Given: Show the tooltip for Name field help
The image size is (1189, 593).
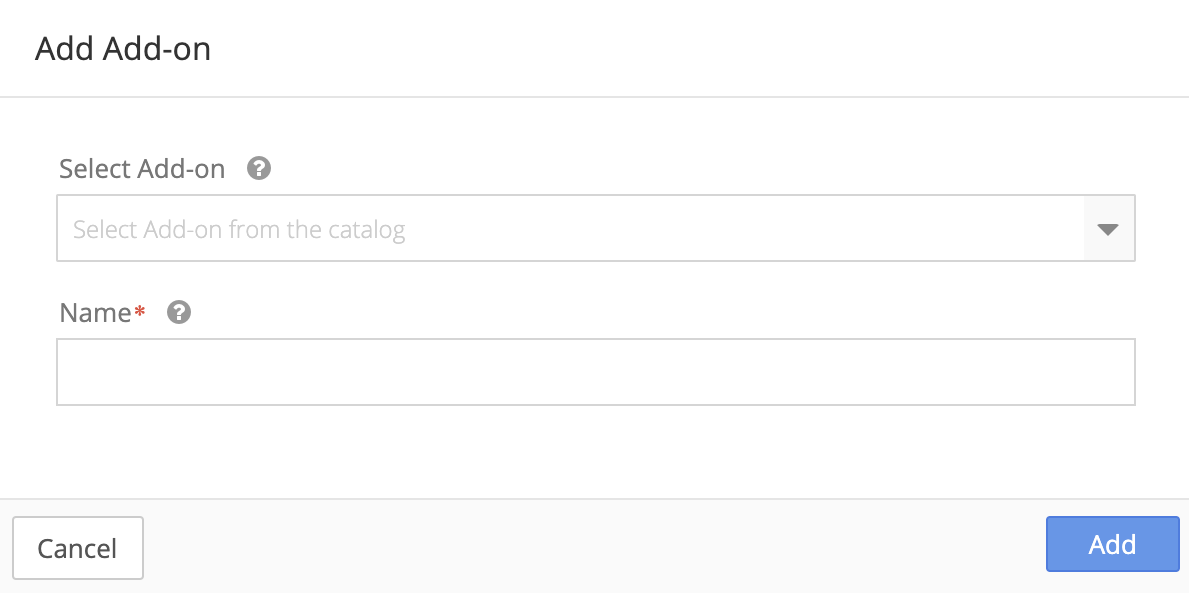Looking at the screenshot, I should (179, 312).
